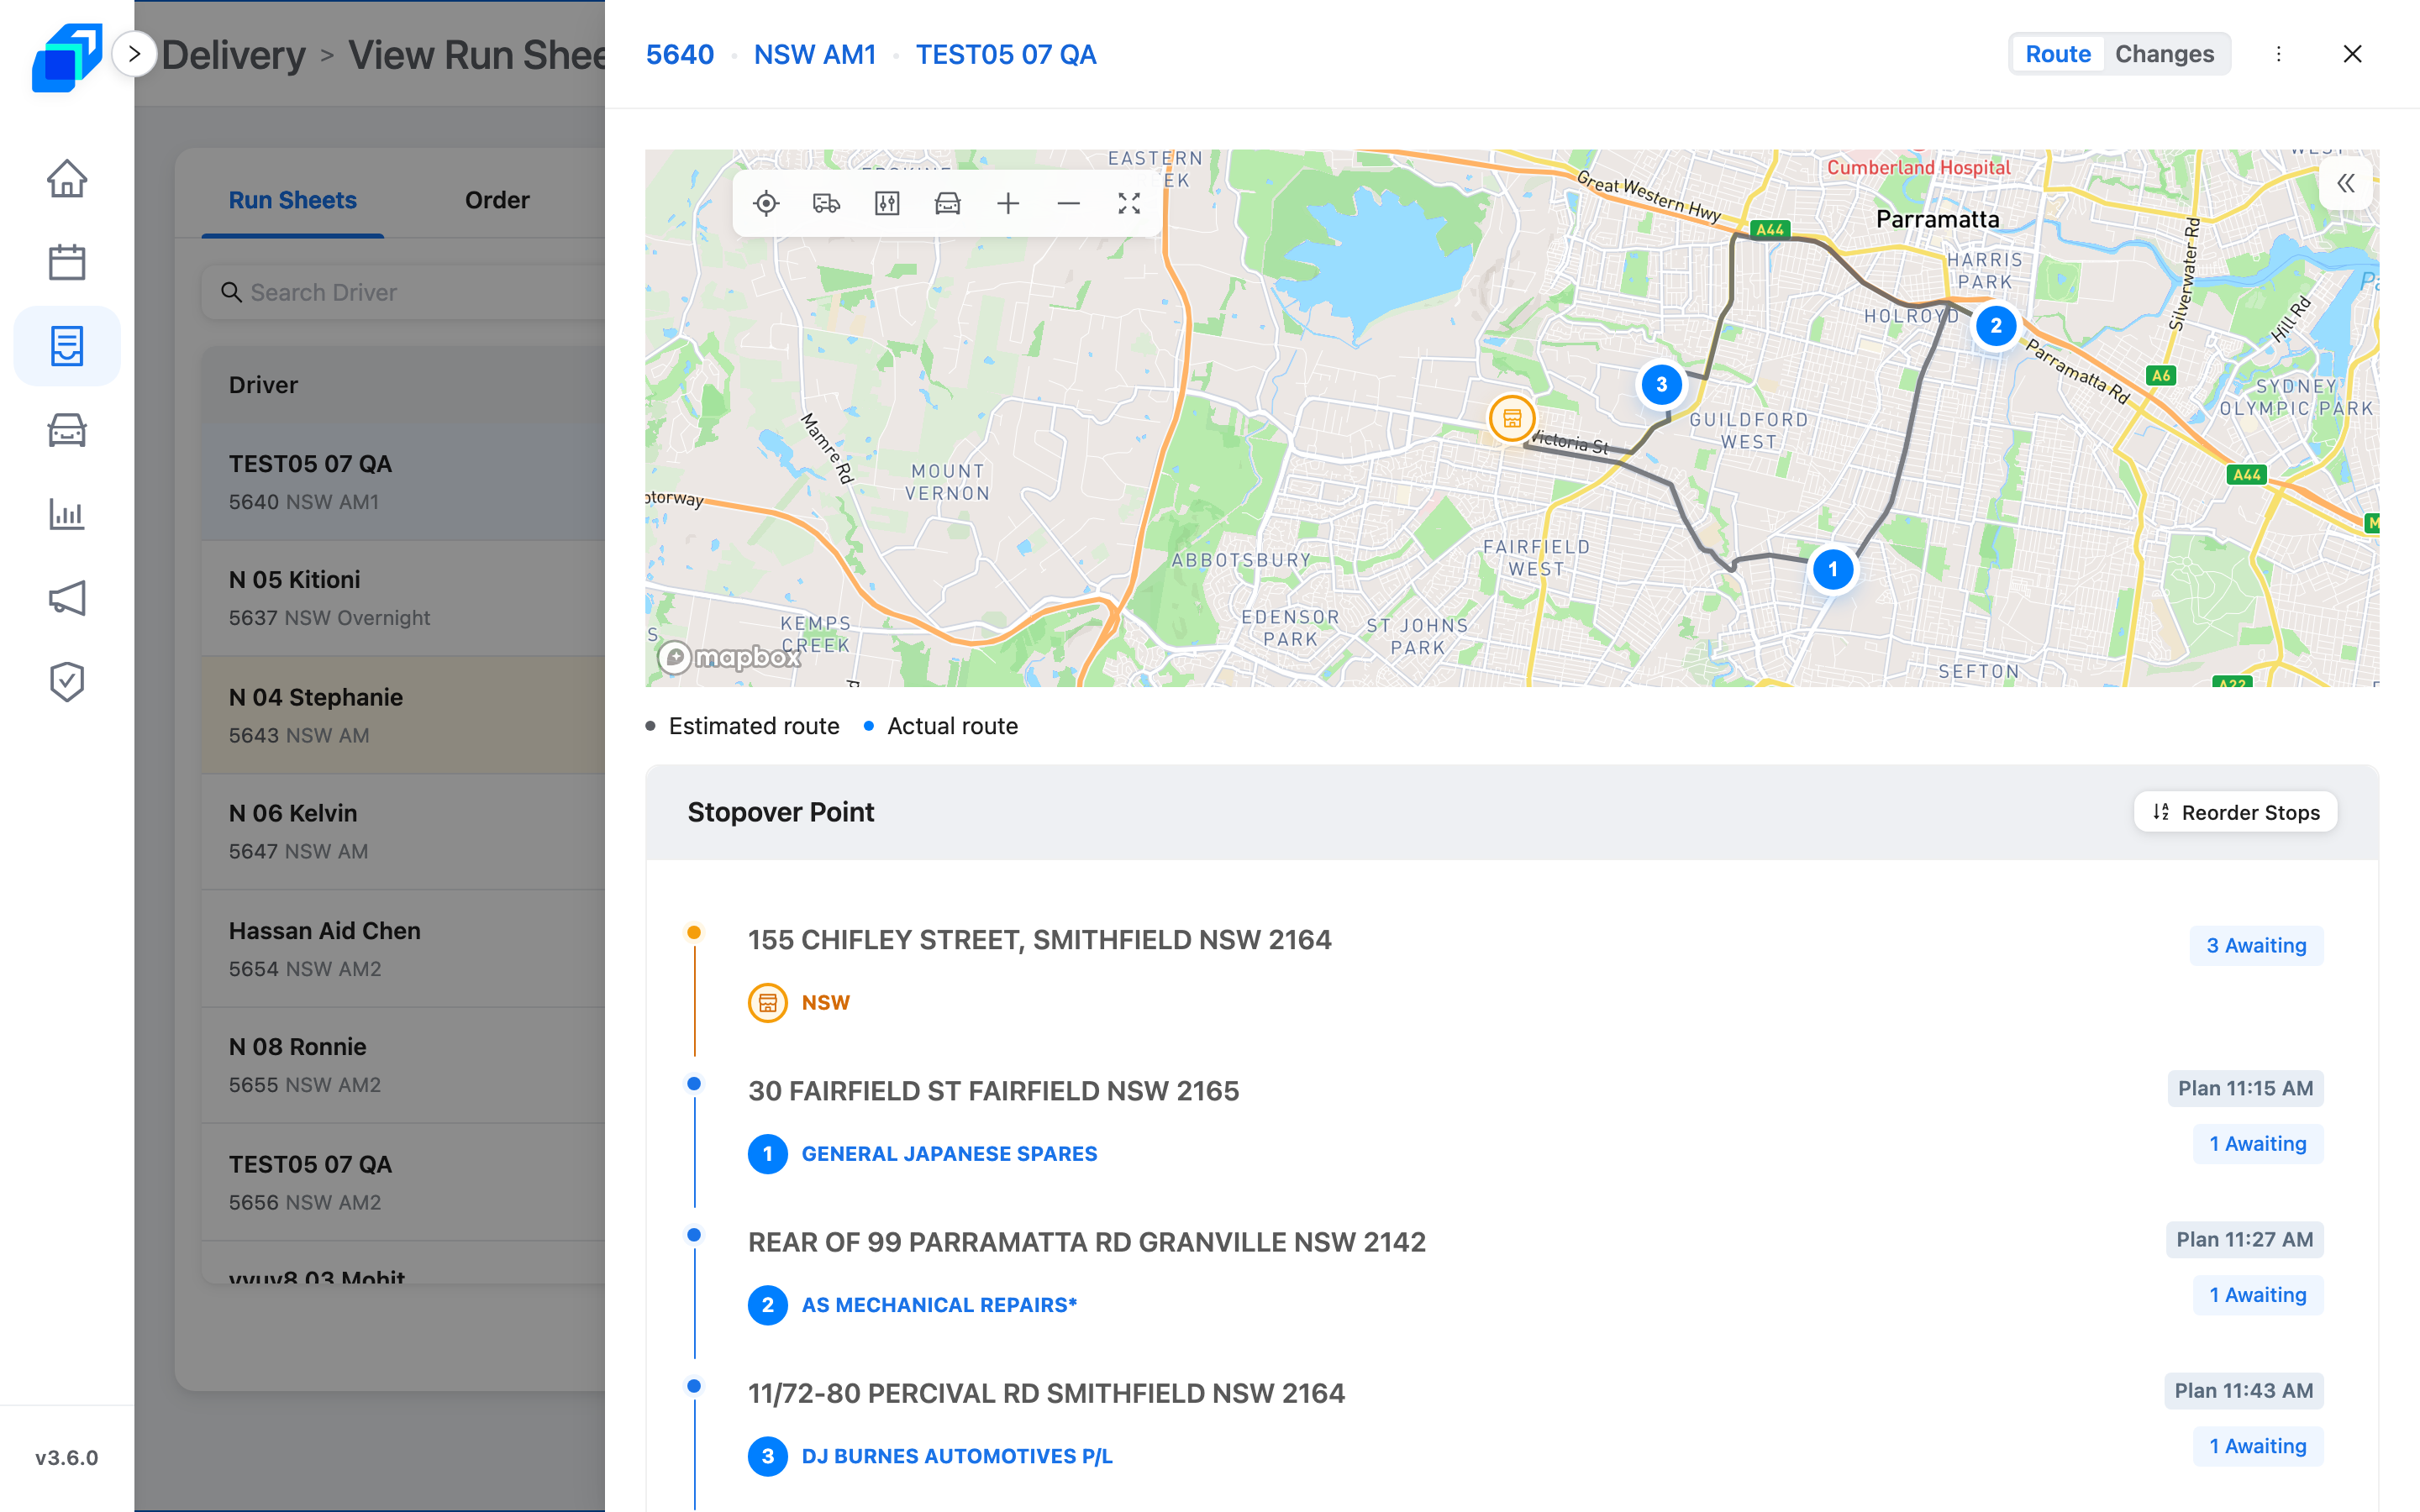This screenshot has width=2420, height=1512.
Task: Select driver row N 04 Stephanie
Action: (x=404, y=715)
